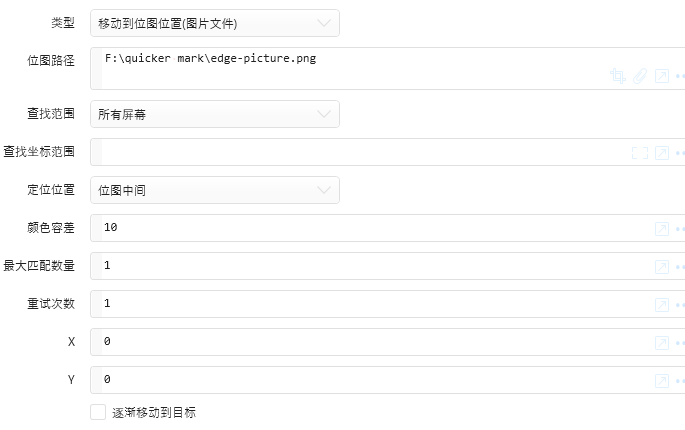Open the 定位位置 dropdown showing 位图中间

(215, 190)
